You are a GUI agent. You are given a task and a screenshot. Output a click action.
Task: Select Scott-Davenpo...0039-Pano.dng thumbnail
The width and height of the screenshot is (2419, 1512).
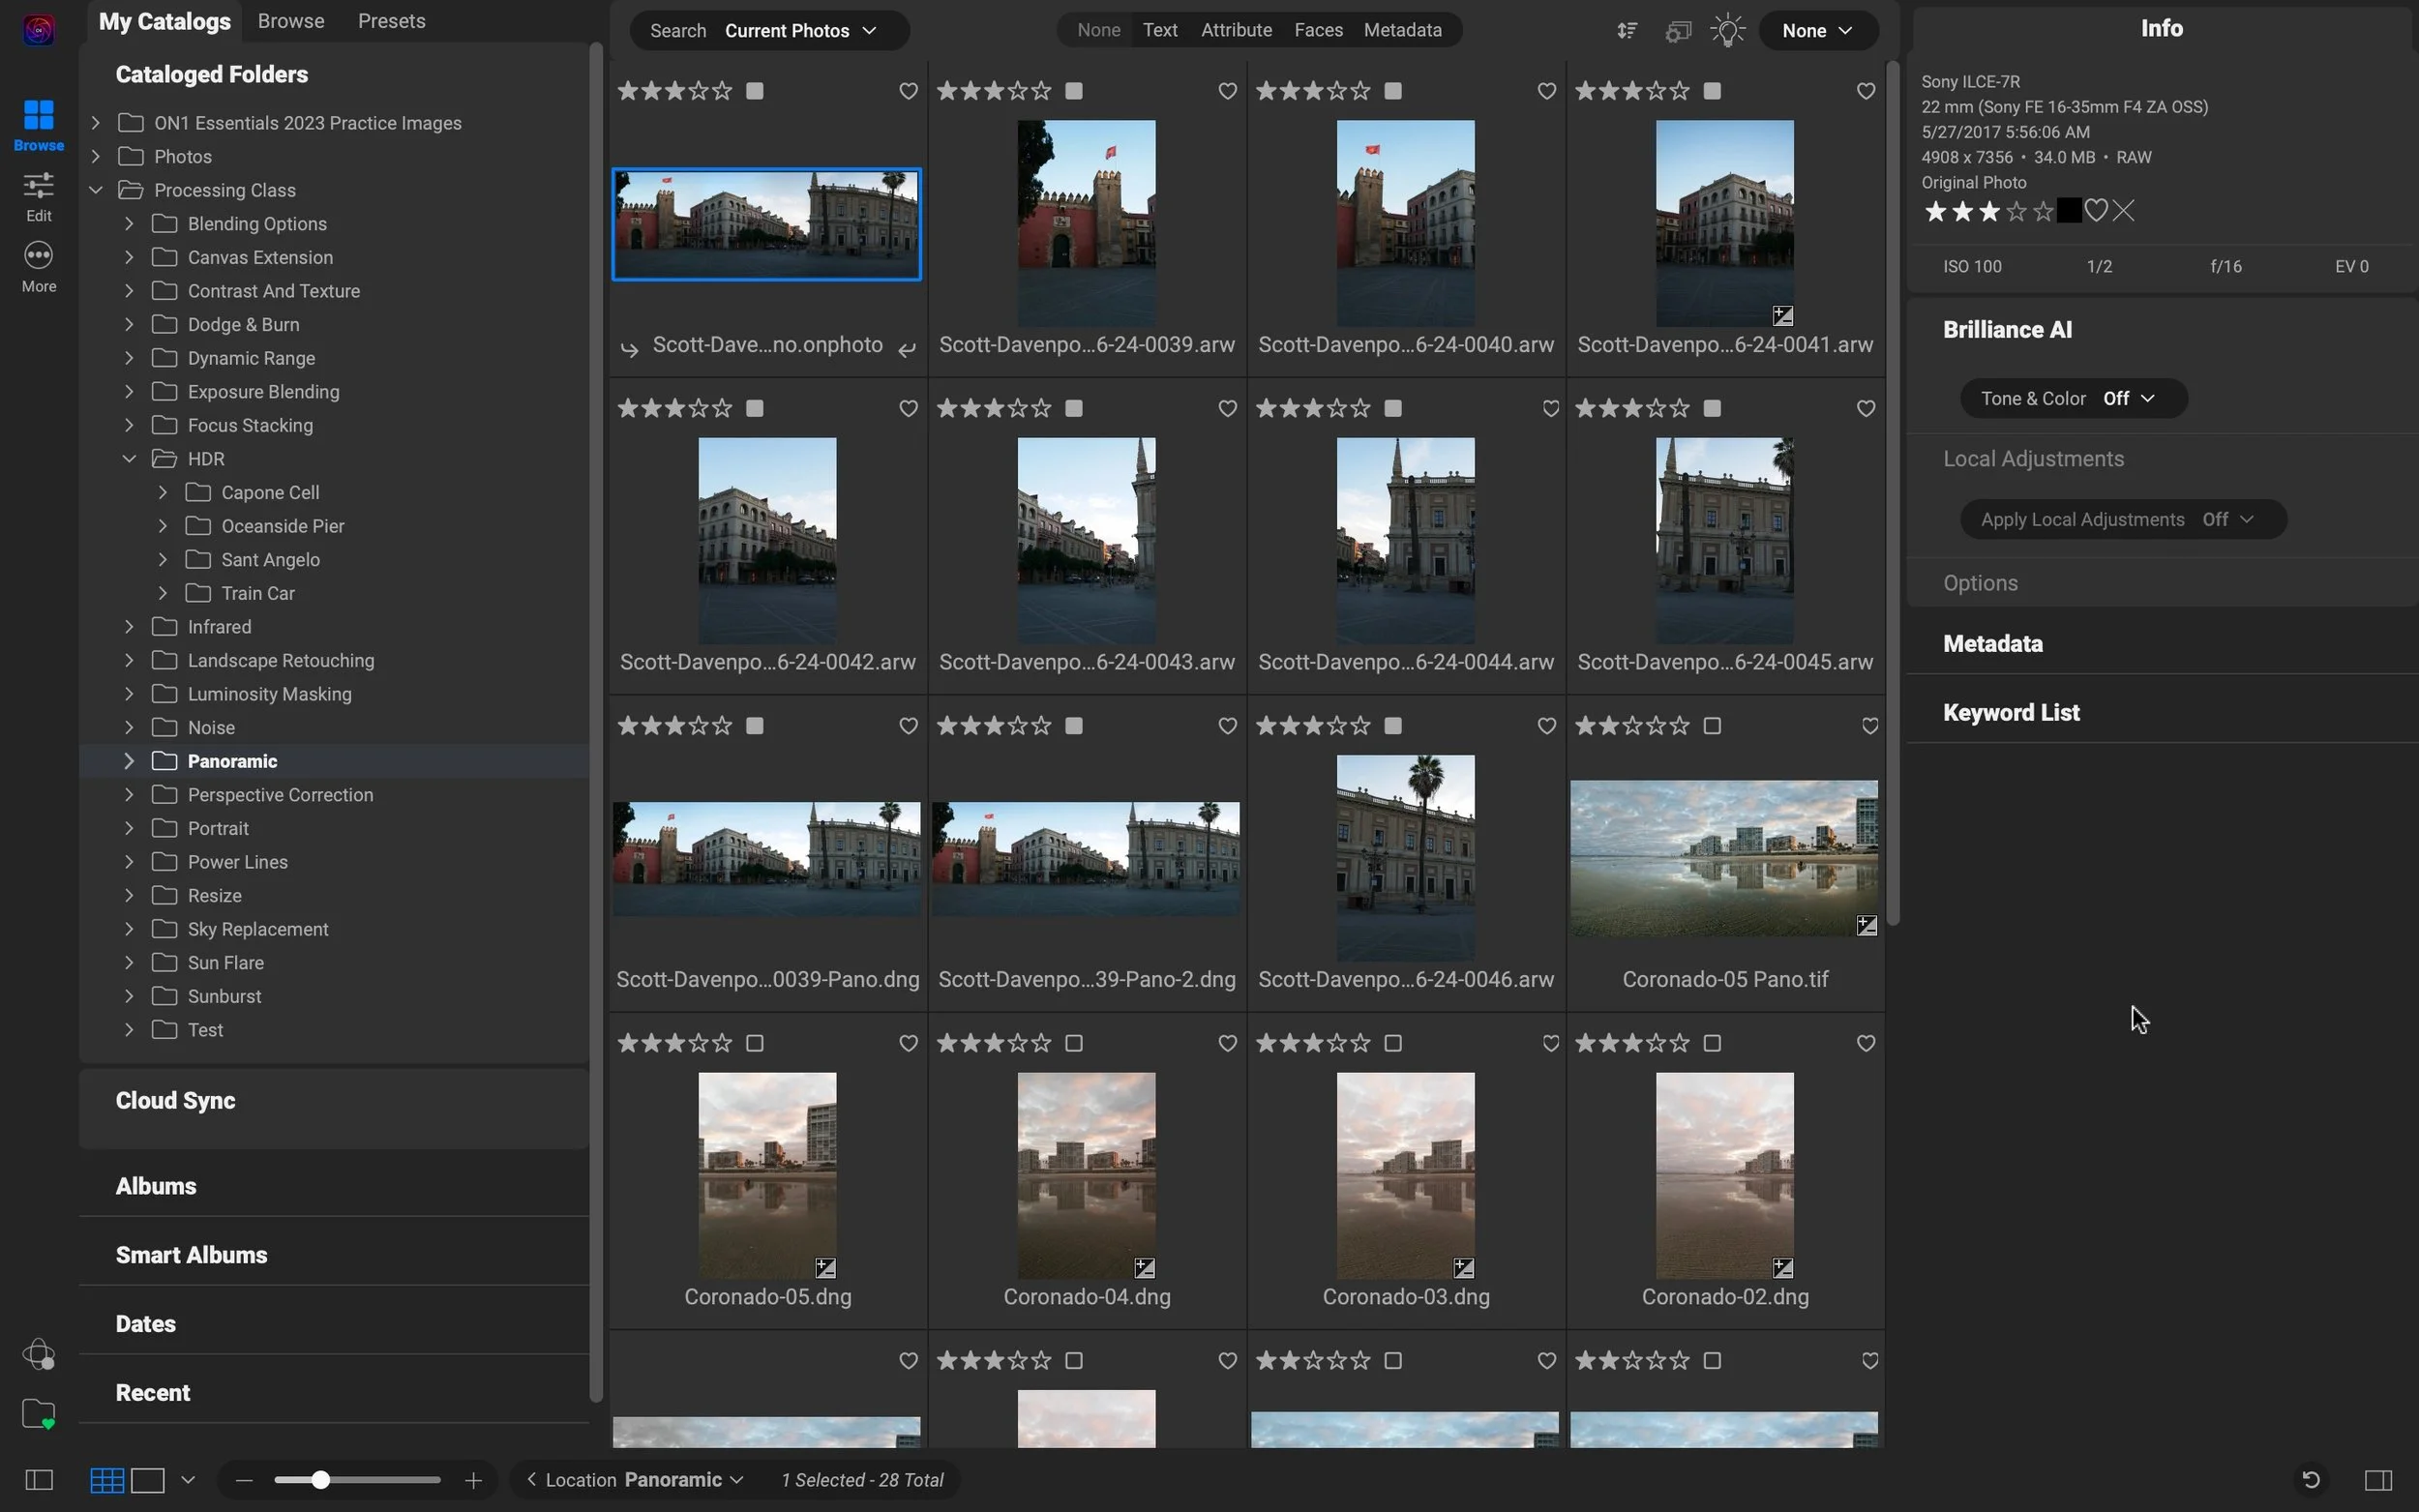(767, 859)
